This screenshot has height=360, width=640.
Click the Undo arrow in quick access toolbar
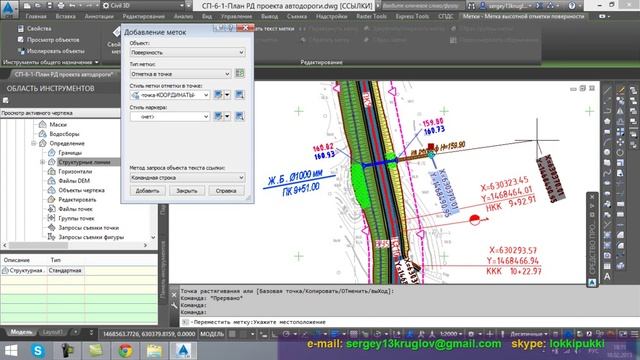[x=73, y=6]
